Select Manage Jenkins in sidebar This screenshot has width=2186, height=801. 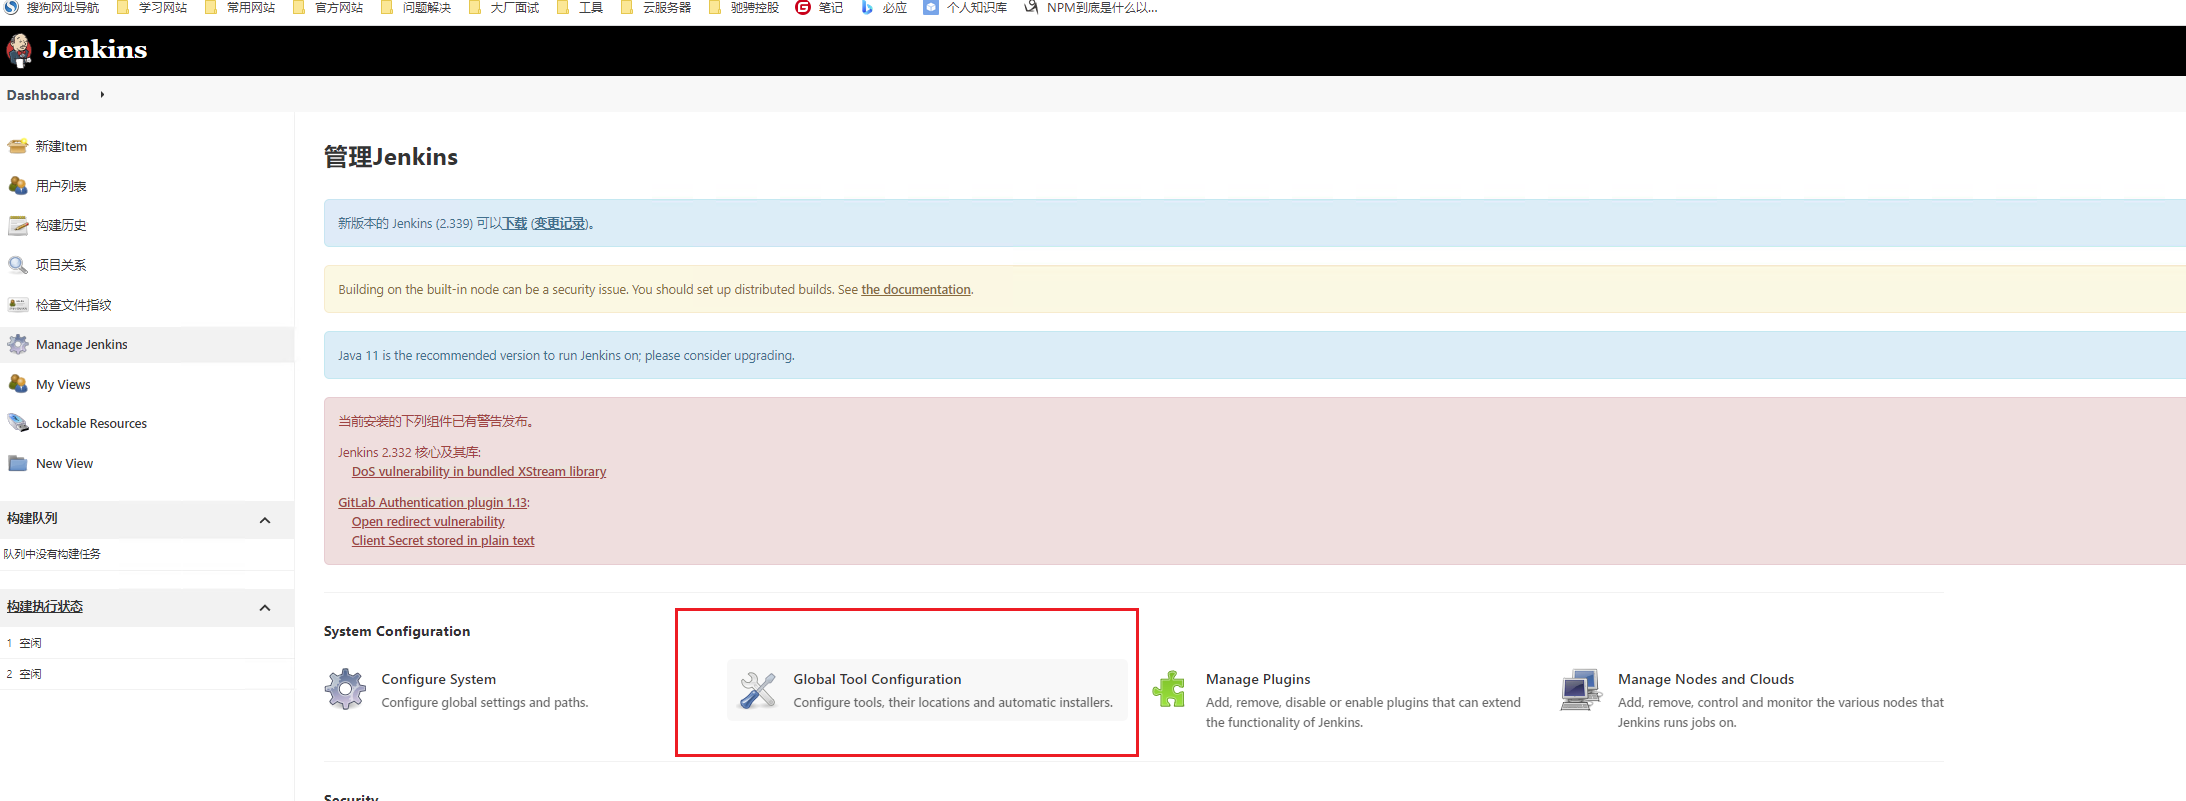tap(82, 344)
